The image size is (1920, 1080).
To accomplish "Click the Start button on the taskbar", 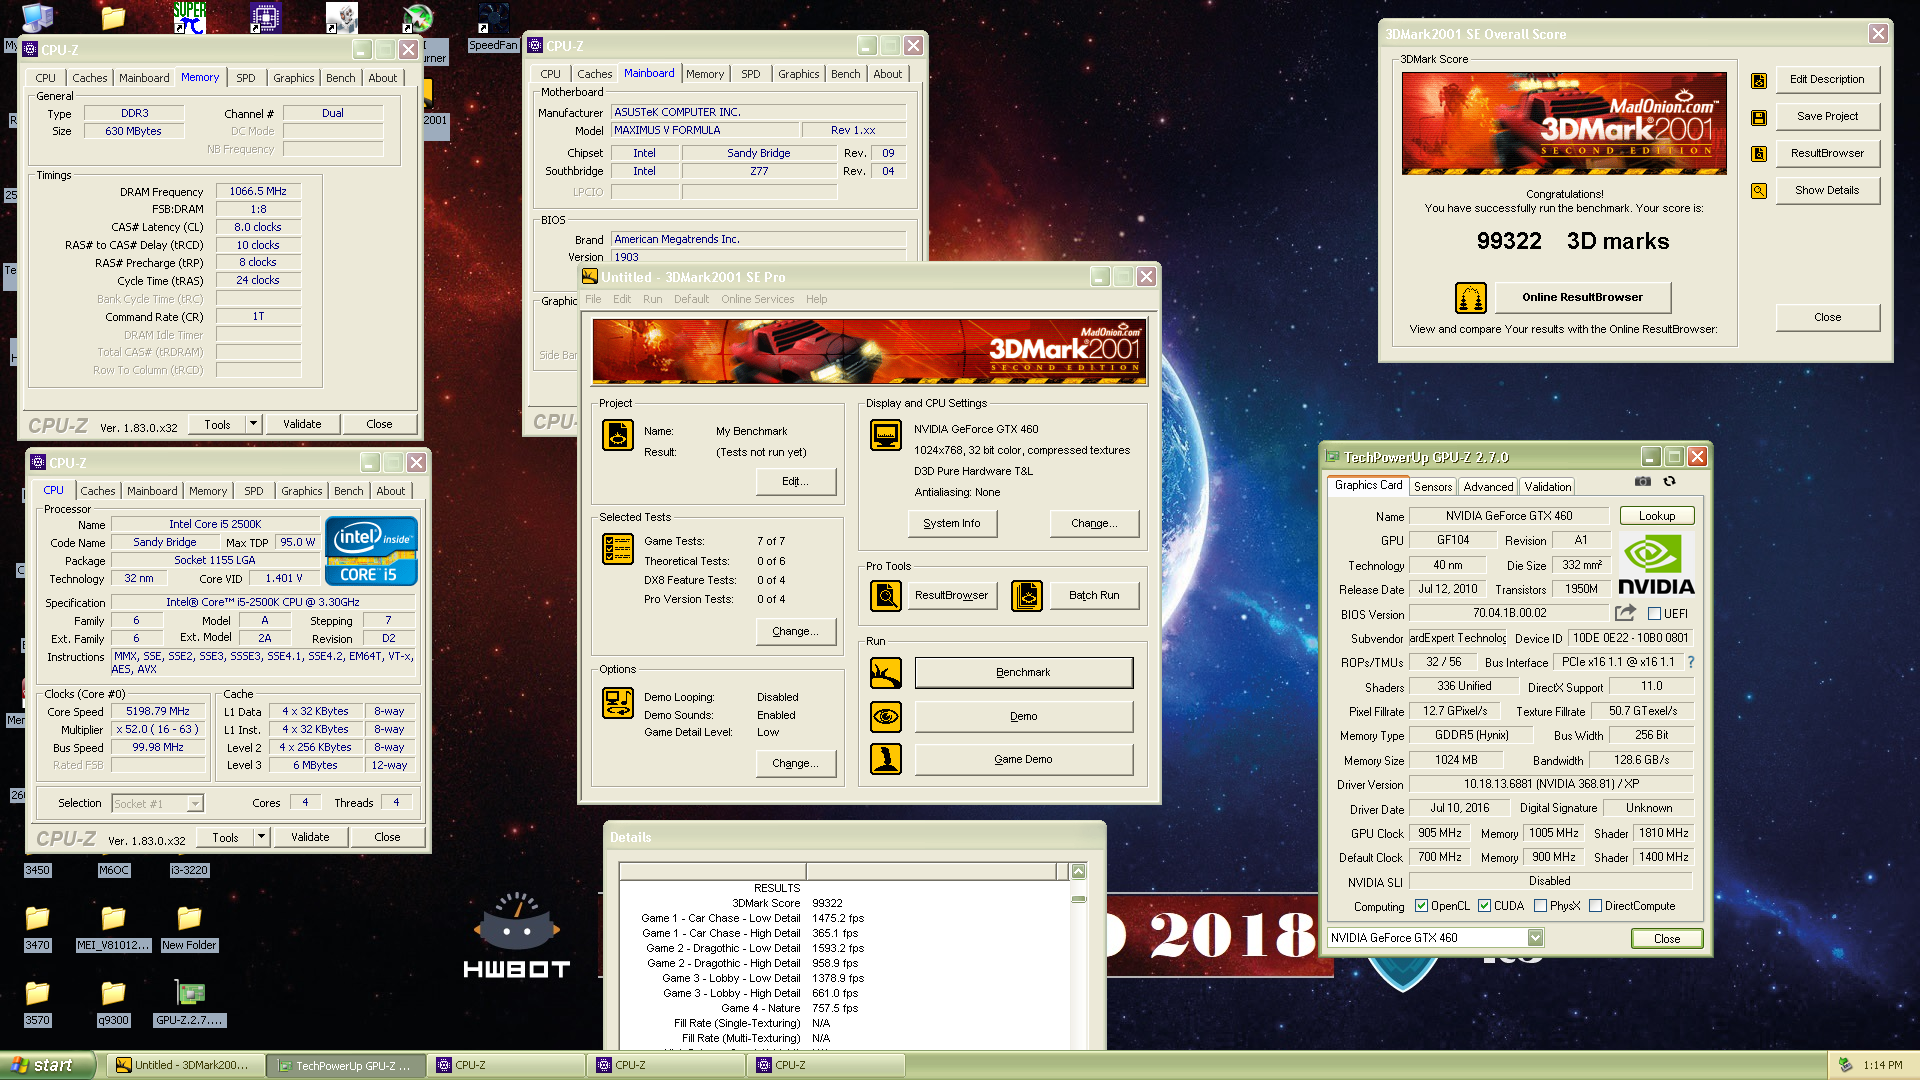I will [x=46, y=1066].
